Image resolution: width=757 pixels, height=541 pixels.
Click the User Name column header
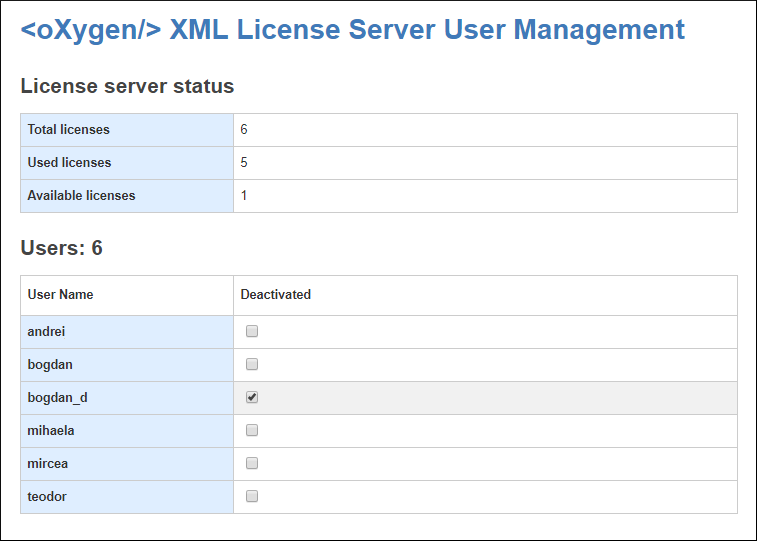(60, 295)
